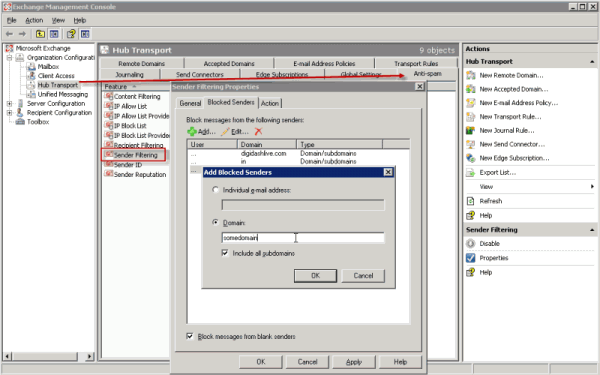Toggle Include all subdomains checkbox

coord(225,253)
